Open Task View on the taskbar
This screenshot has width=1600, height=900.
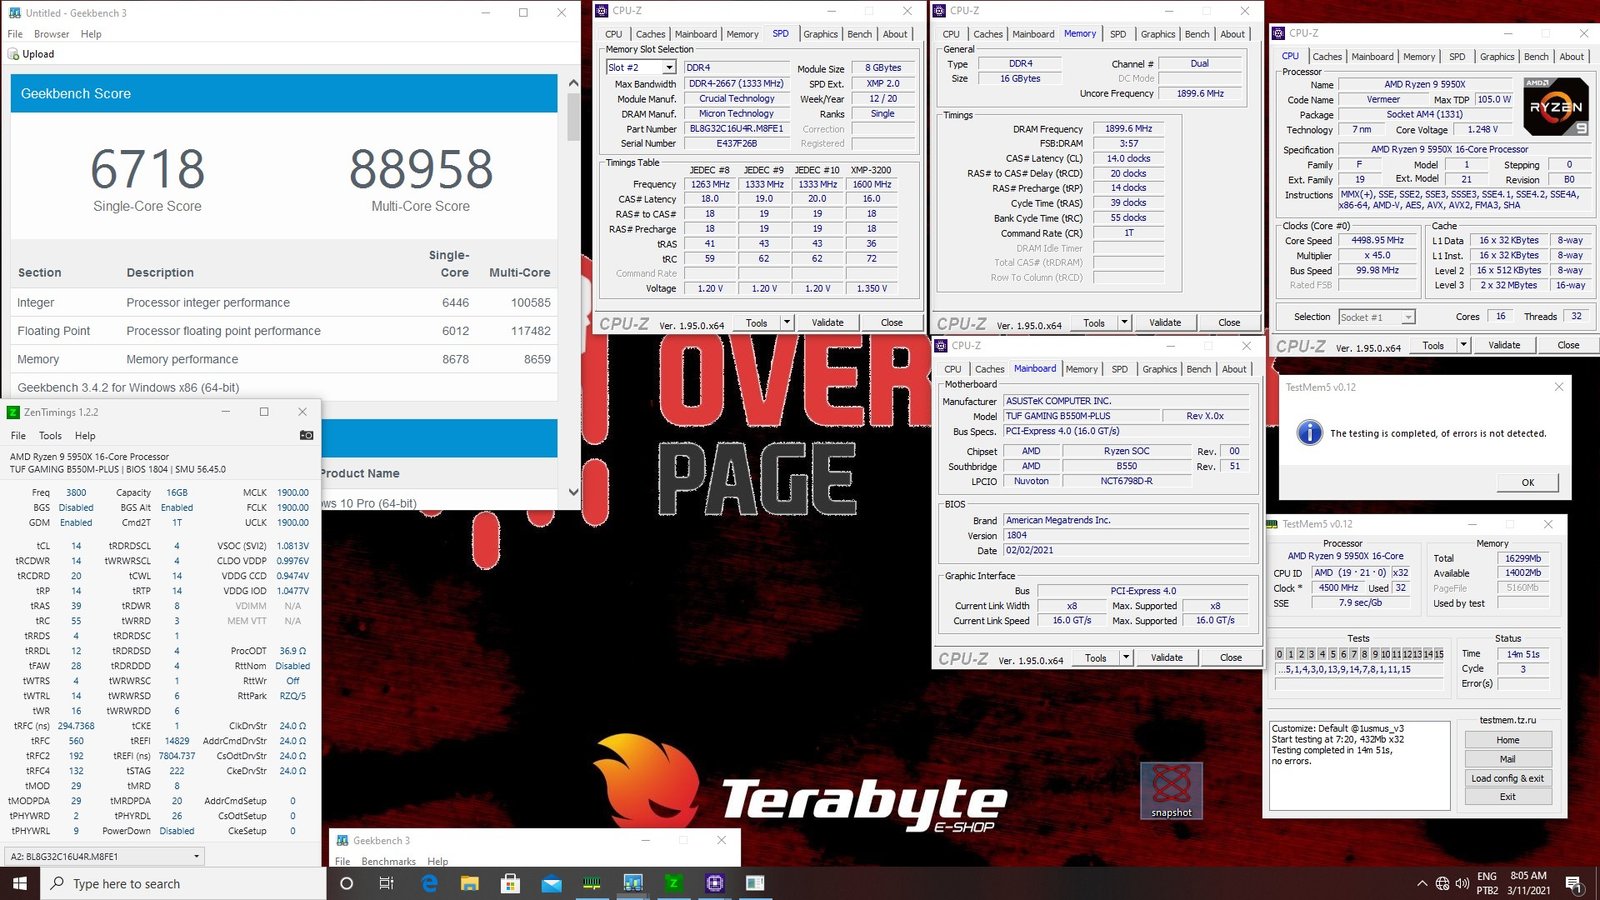[x=387, y=883]
